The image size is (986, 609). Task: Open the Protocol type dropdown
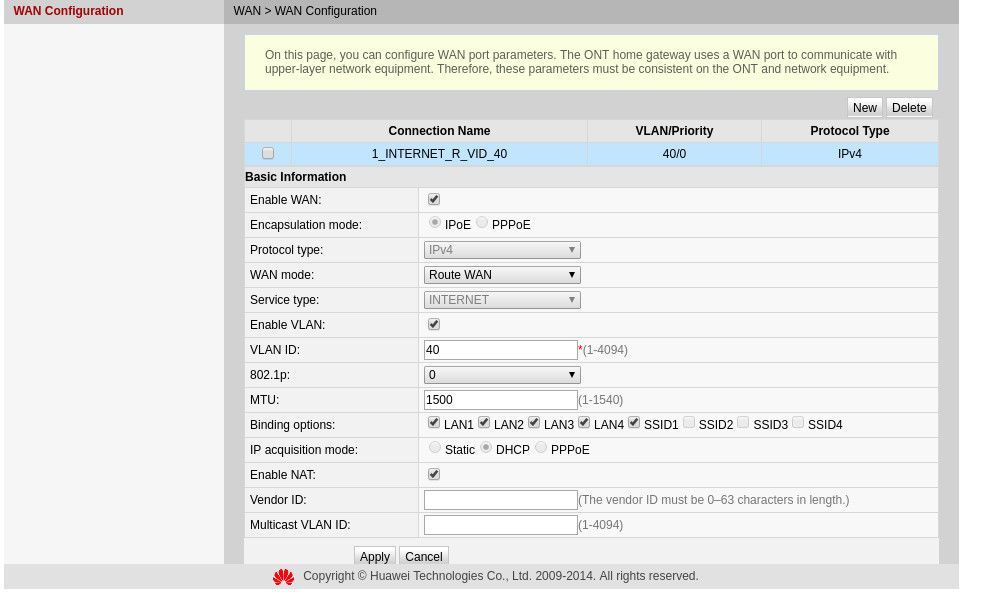coord(502,250)
